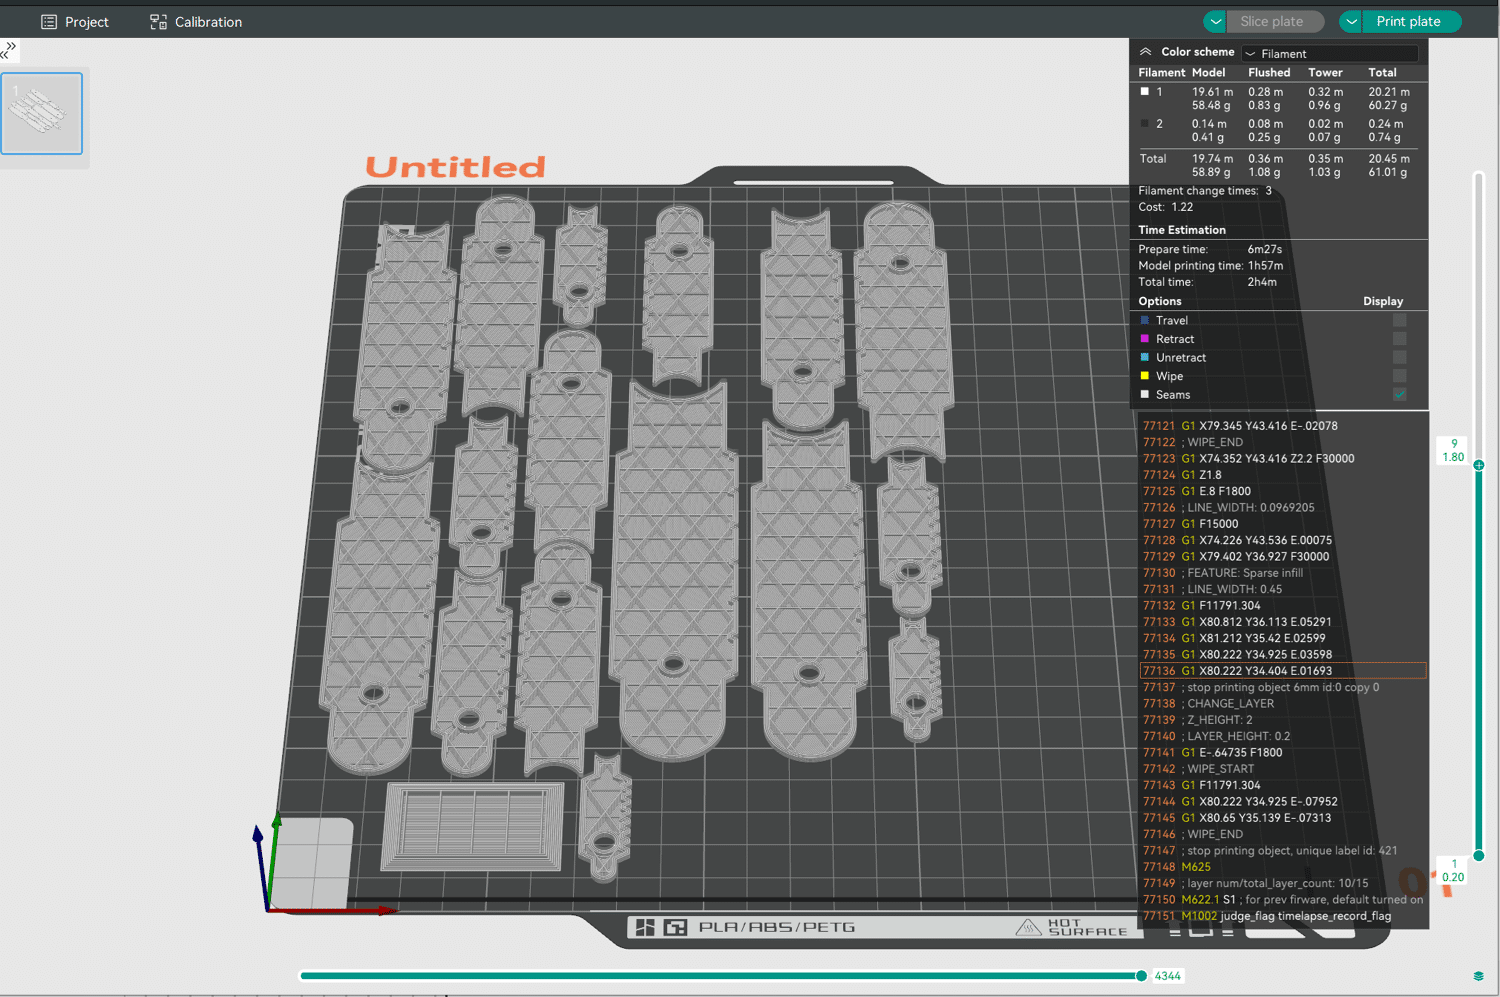Screen dimensions: 1500x997
Task: Click the filament 1 white color square
Action: [1145, 92]
